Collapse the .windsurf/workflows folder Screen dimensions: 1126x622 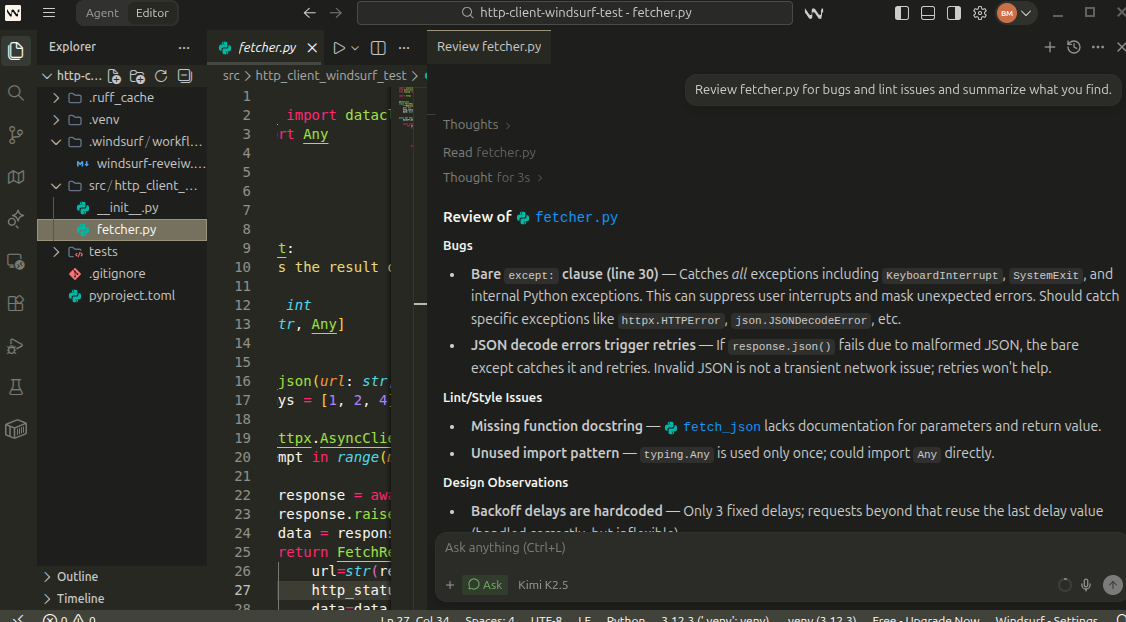tap(122, 141)
